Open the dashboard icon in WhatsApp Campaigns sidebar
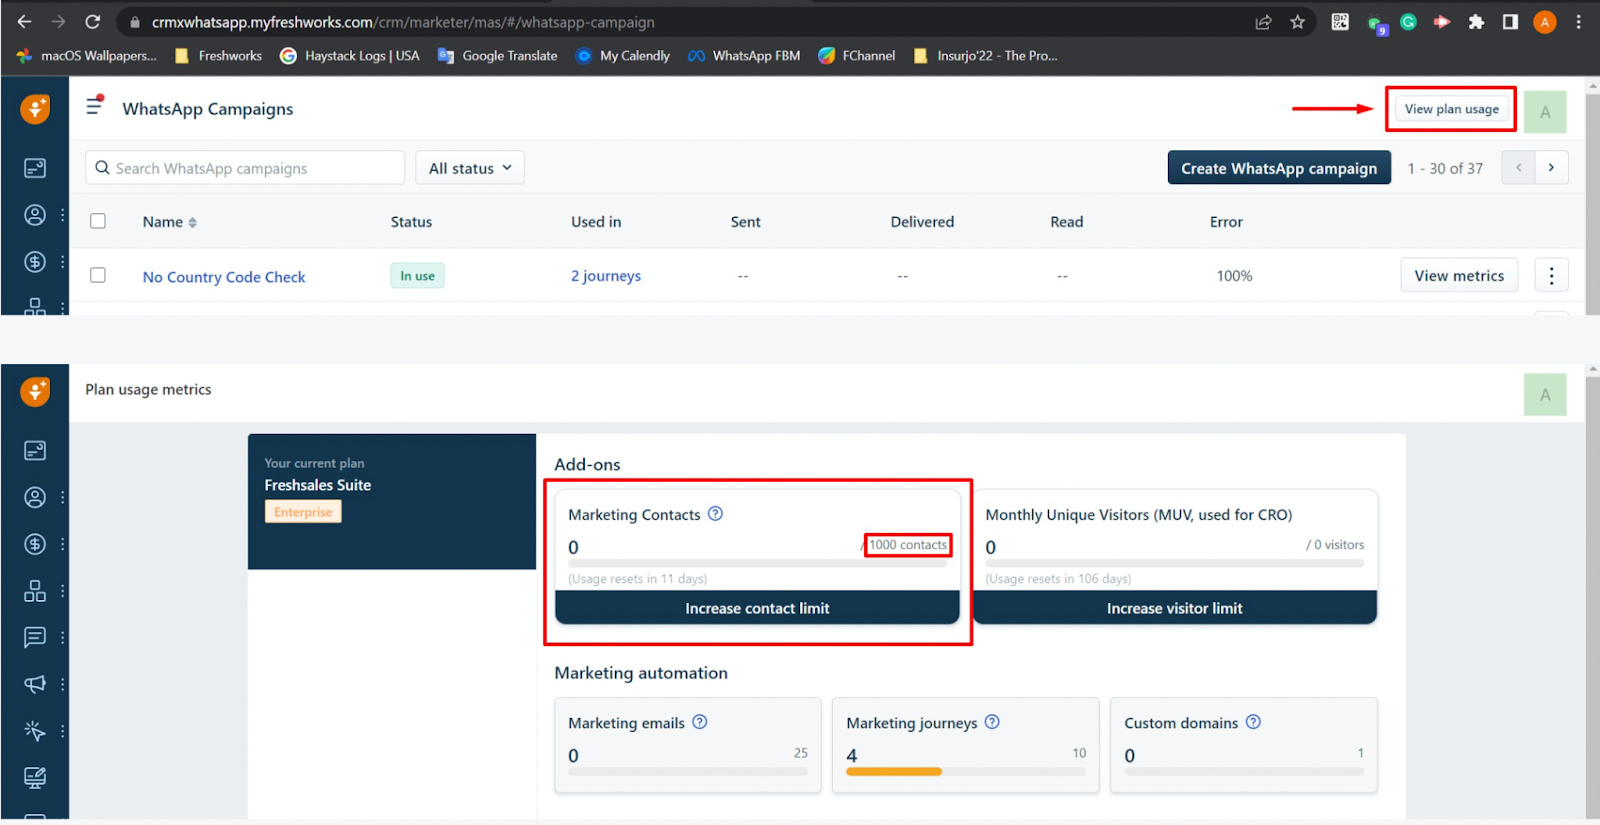Viewport: 1600px width, 825px height. 35,168
